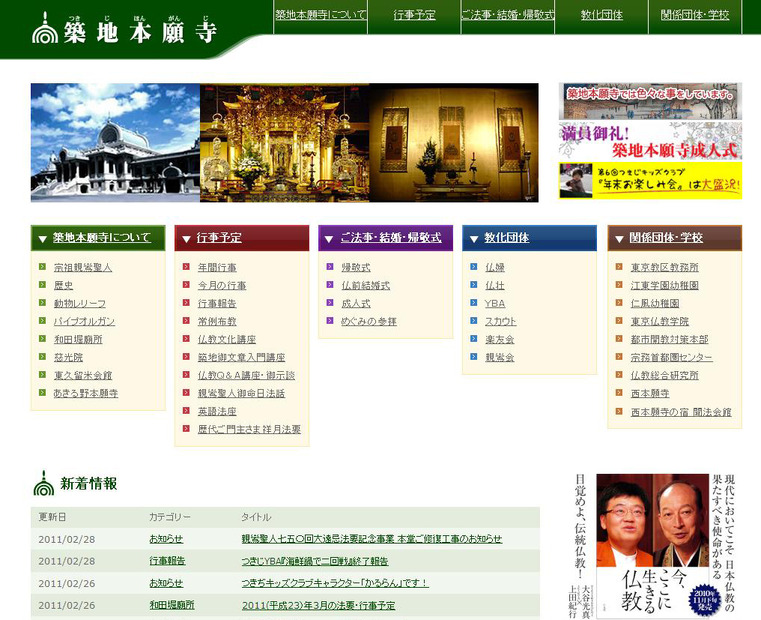
Task: Click the red arrow icon beside 英語法座
Action: point(186,410)
